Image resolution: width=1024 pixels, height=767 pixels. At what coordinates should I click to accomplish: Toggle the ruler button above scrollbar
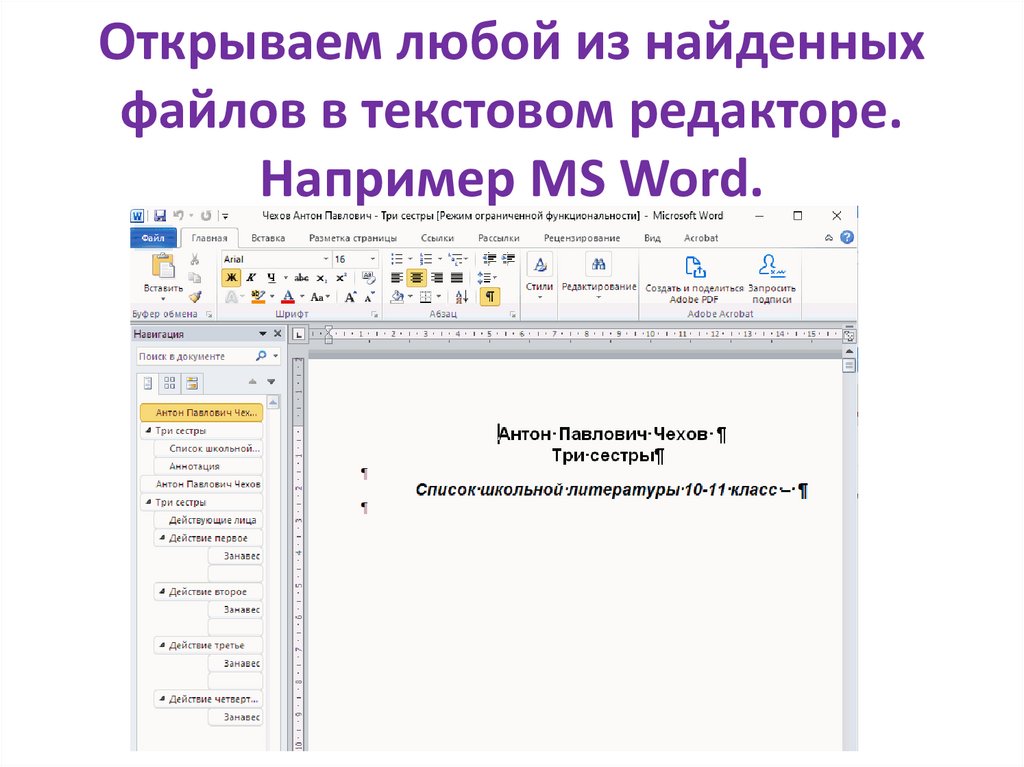(849, 336)
